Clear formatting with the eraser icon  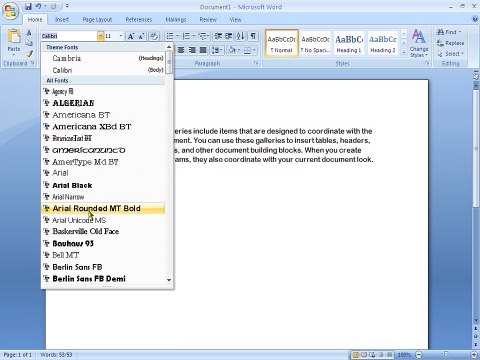pos(154,36)
